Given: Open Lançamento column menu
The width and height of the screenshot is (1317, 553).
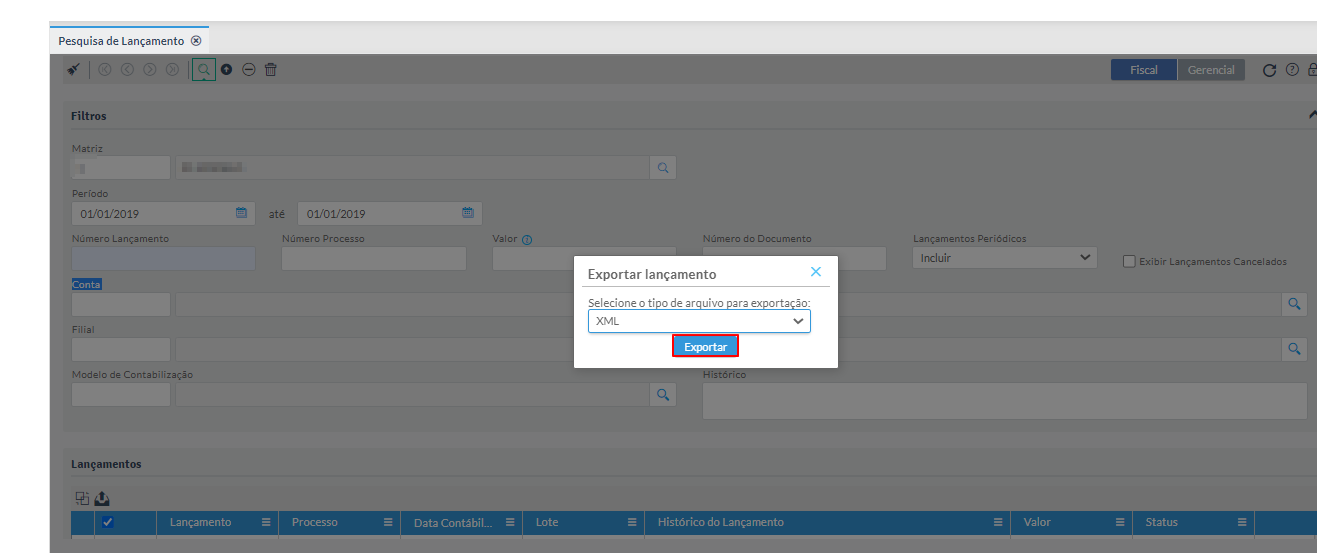Looking at the screenshot, I should pyautogui.click(x=266, y=522).
